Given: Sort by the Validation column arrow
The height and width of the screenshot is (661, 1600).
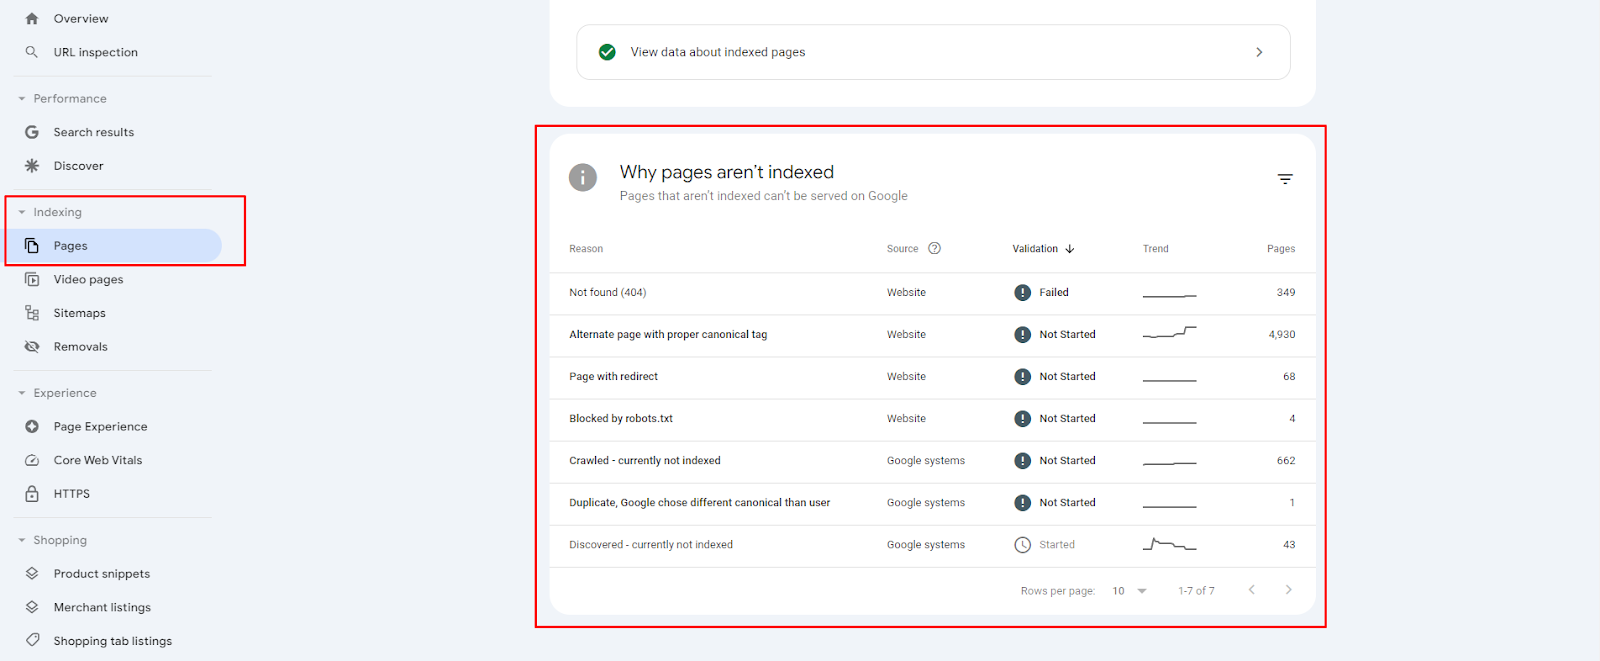Looking at the screenshot, I should tap(1070, 249).
